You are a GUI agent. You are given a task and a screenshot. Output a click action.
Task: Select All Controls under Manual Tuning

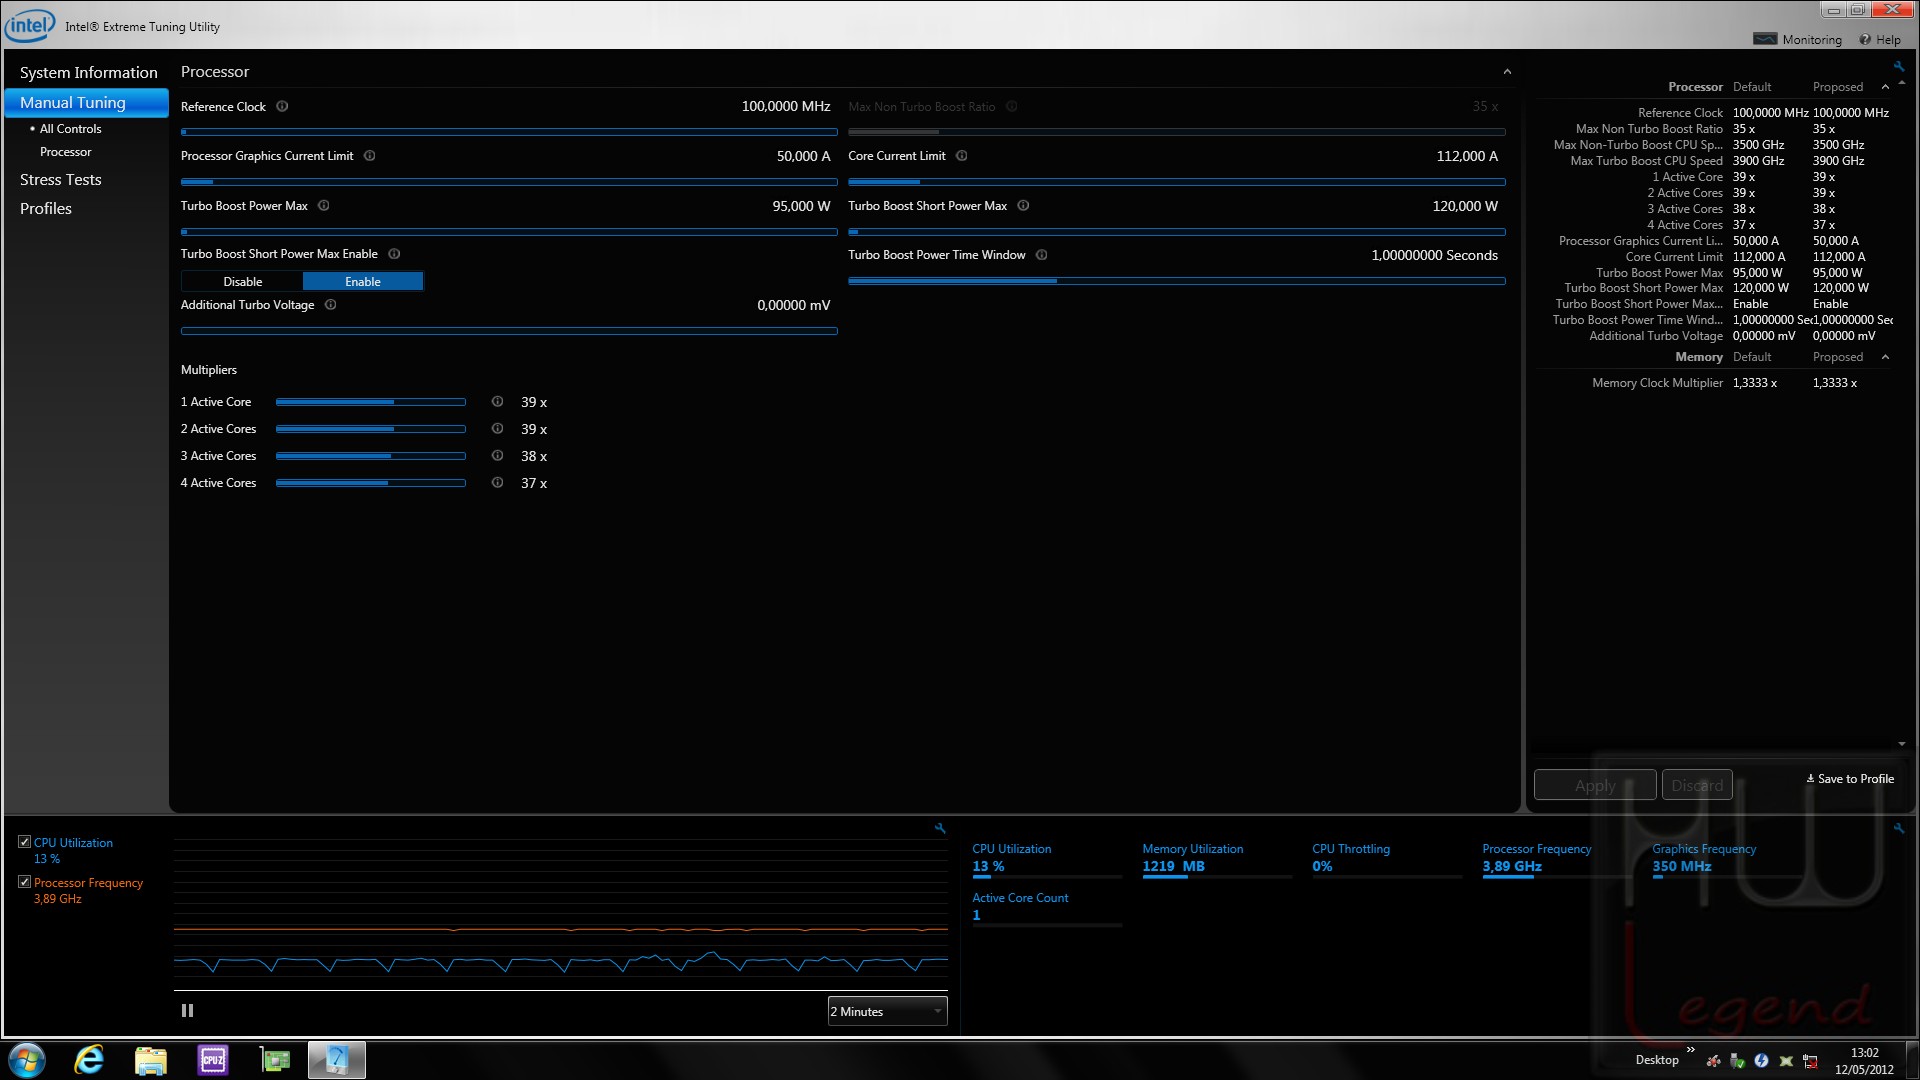(70, 129)
